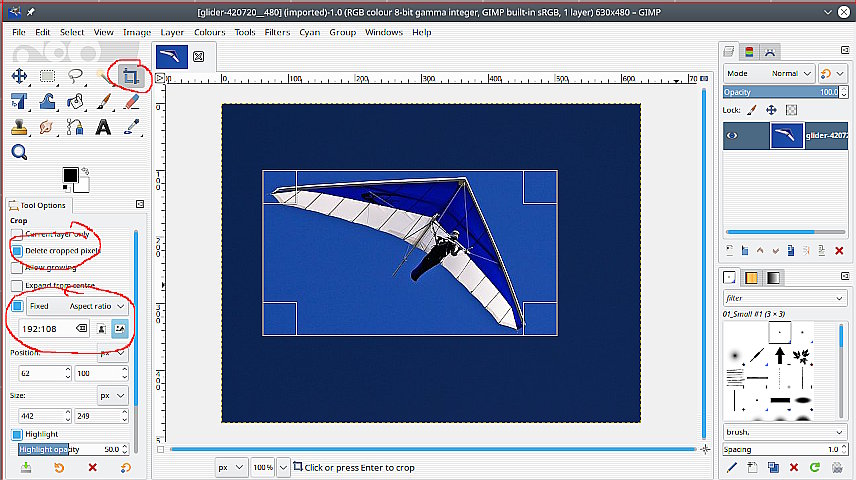The image size is (856, 480).
Task: Open the Size unit dropdown
Action: tap(112, 395)
